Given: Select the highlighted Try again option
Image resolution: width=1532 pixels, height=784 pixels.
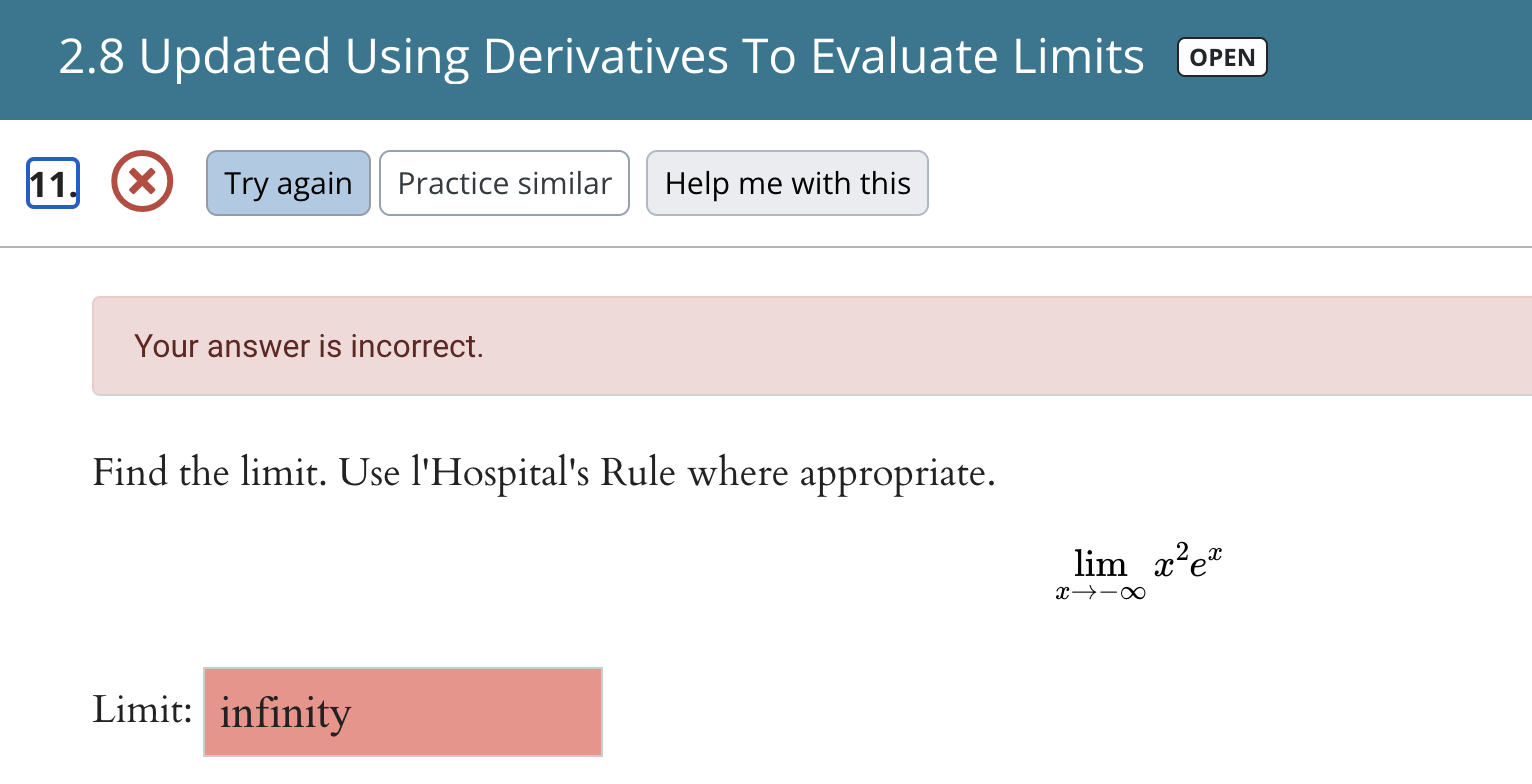Looking at the screenshot, I should tap(288, 183).
